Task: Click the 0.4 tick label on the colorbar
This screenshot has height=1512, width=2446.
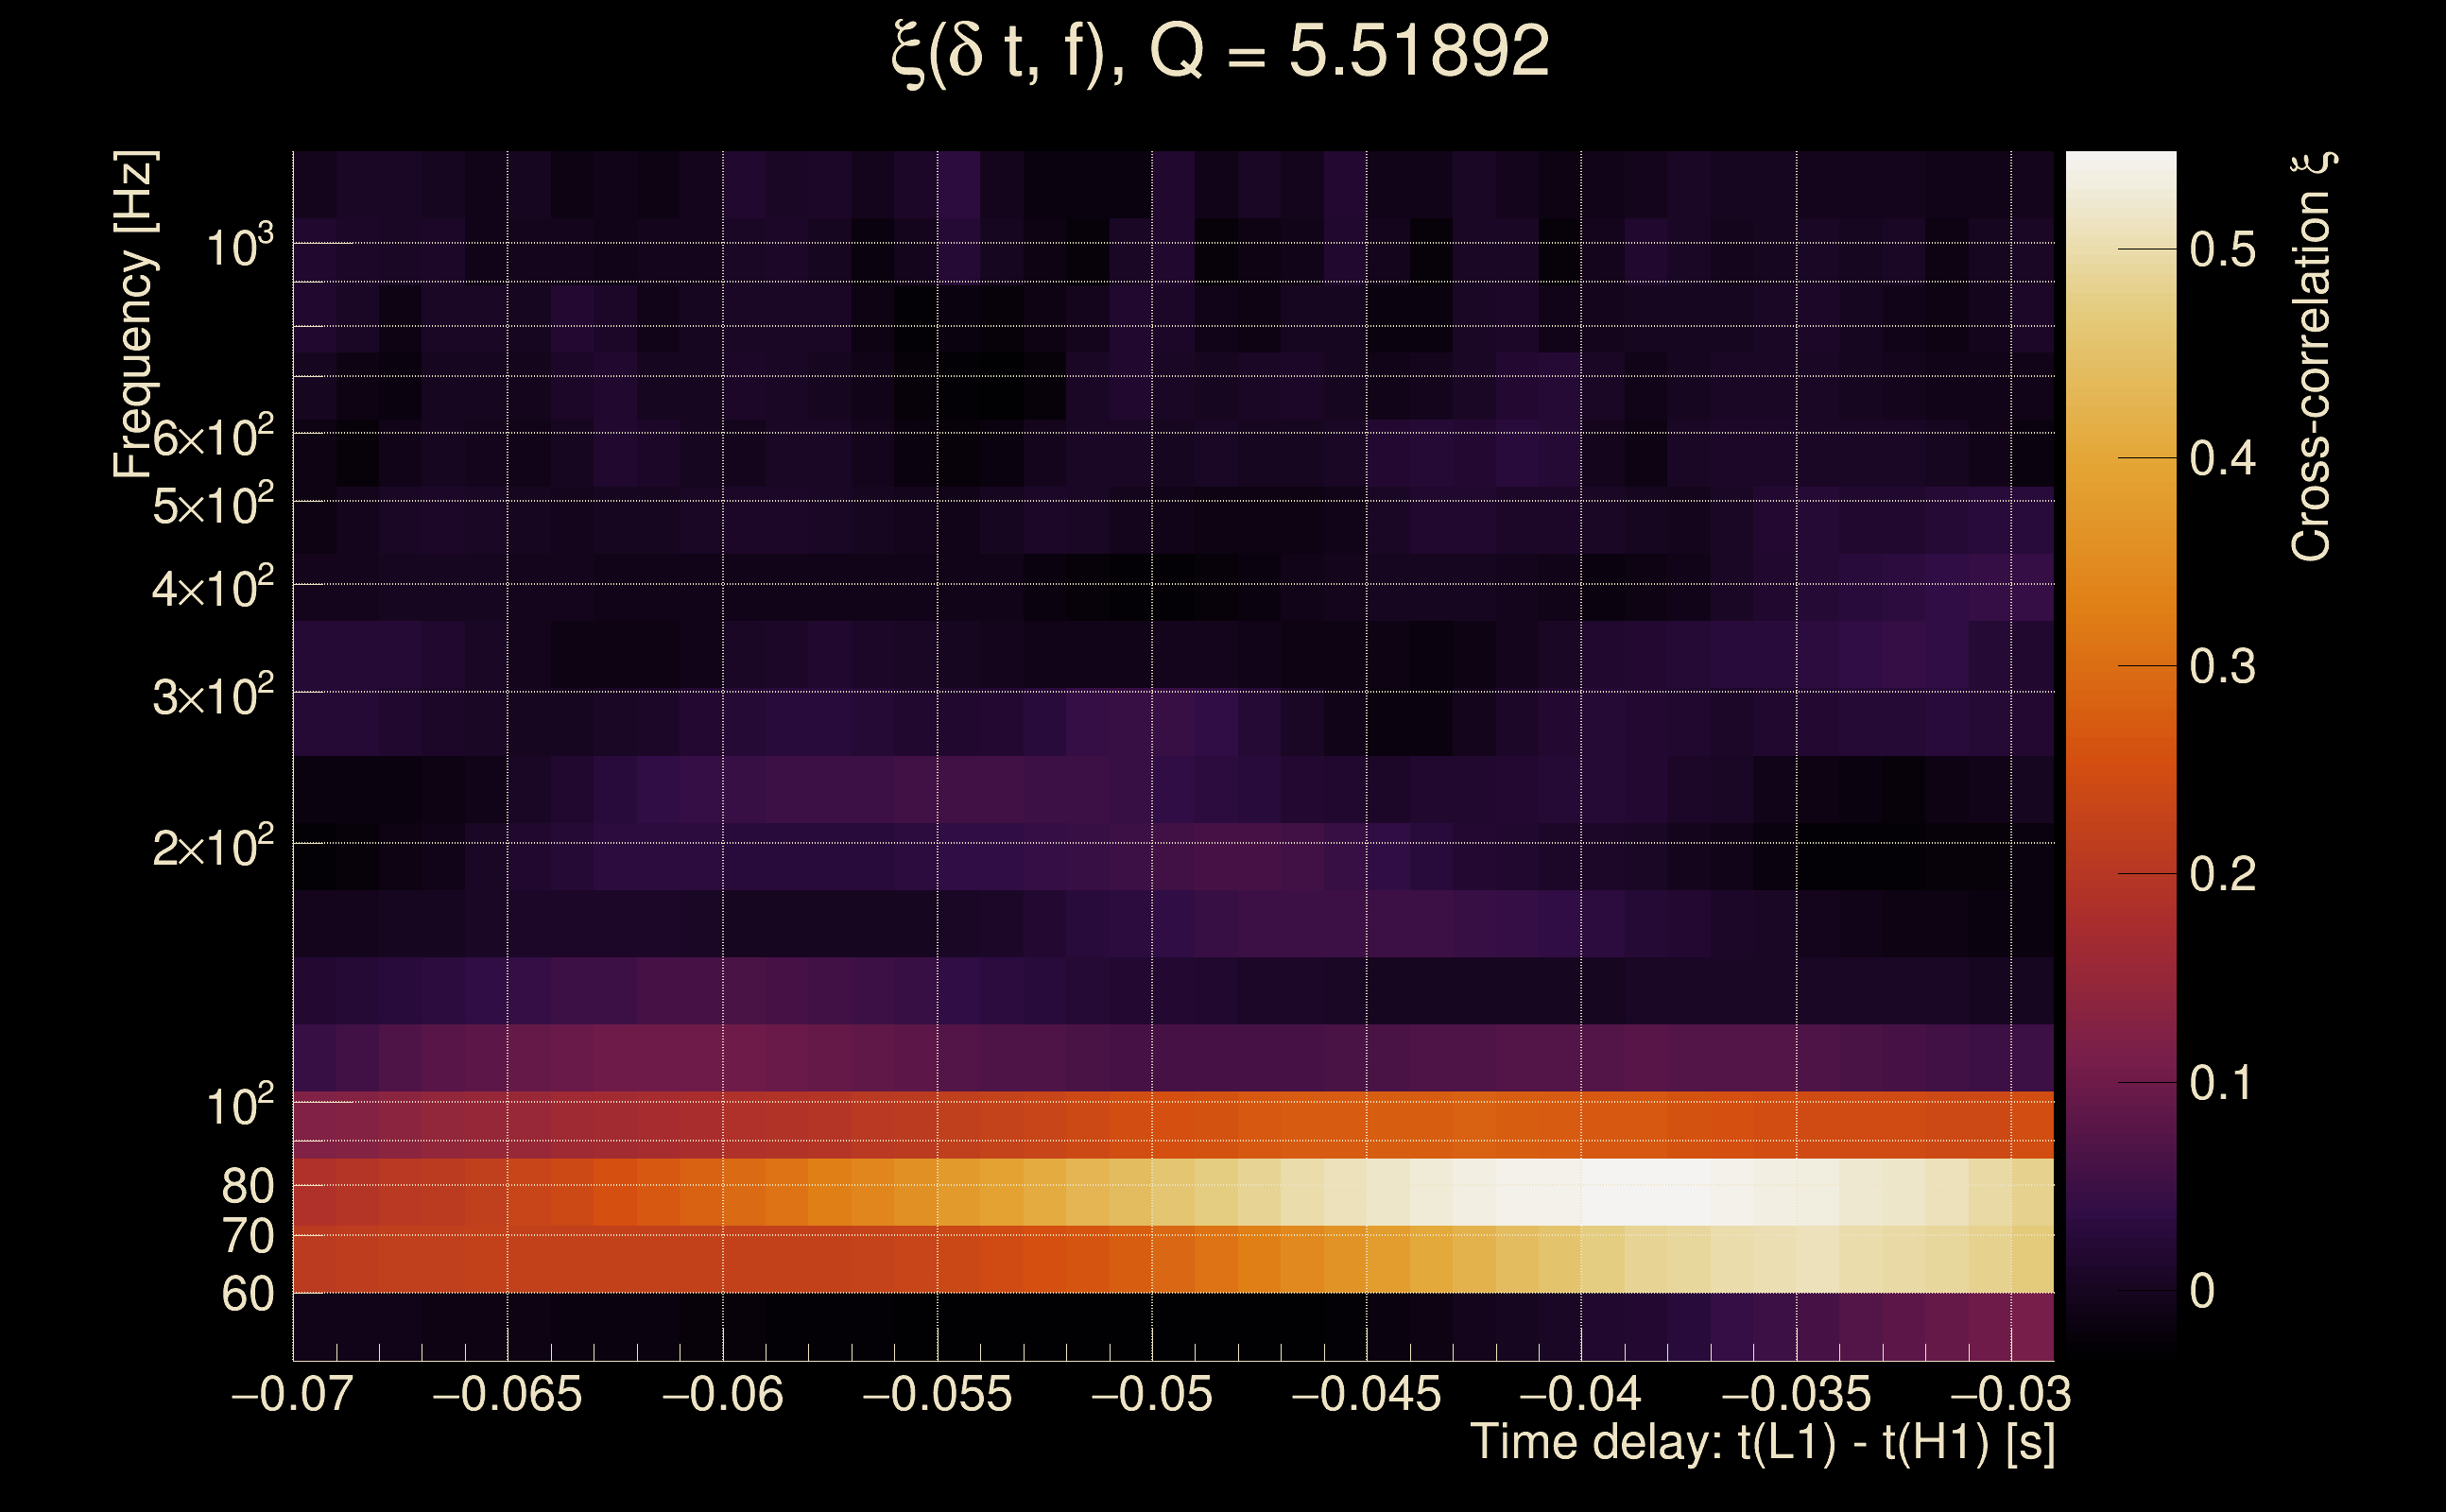Action: [2222, 458]
